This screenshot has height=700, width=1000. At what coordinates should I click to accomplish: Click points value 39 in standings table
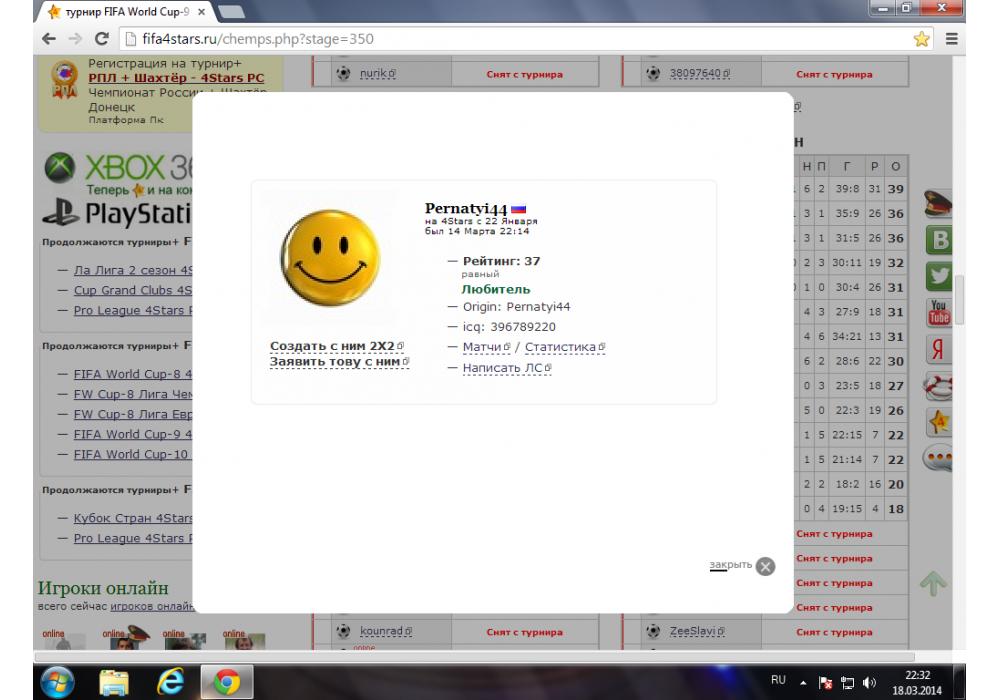[x=895, y=189]
